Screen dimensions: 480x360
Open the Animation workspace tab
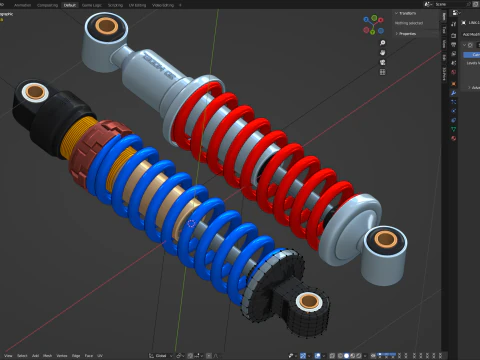(22, 5)
